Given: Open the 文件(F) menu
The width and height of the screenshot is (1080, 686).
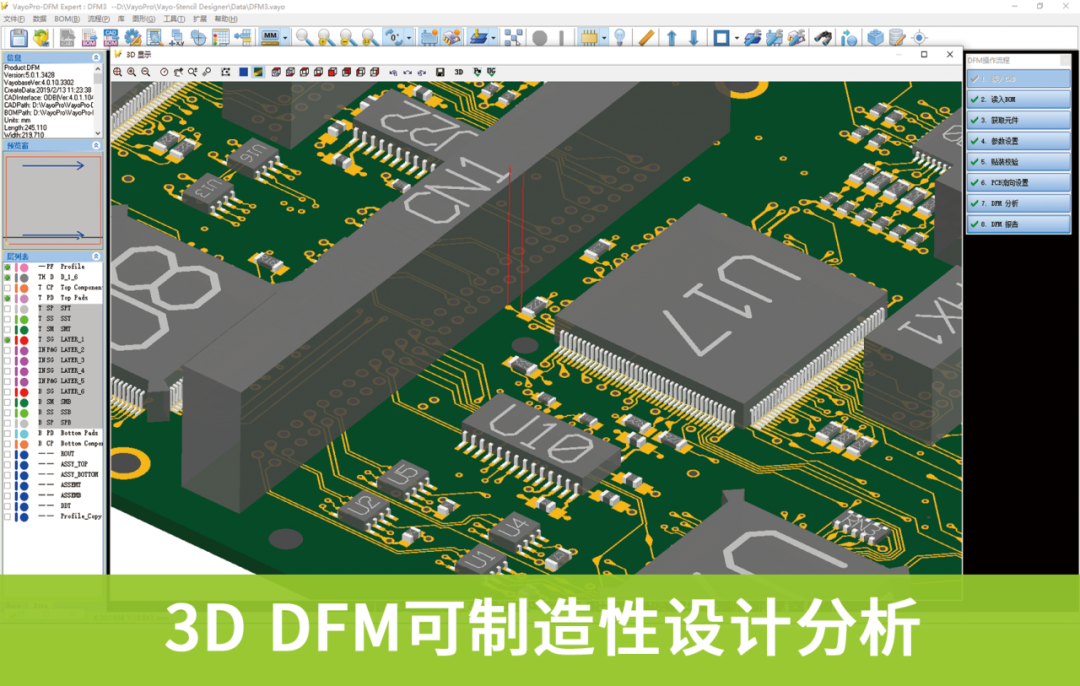Looking at the screenshot, I should pos(14,19).
